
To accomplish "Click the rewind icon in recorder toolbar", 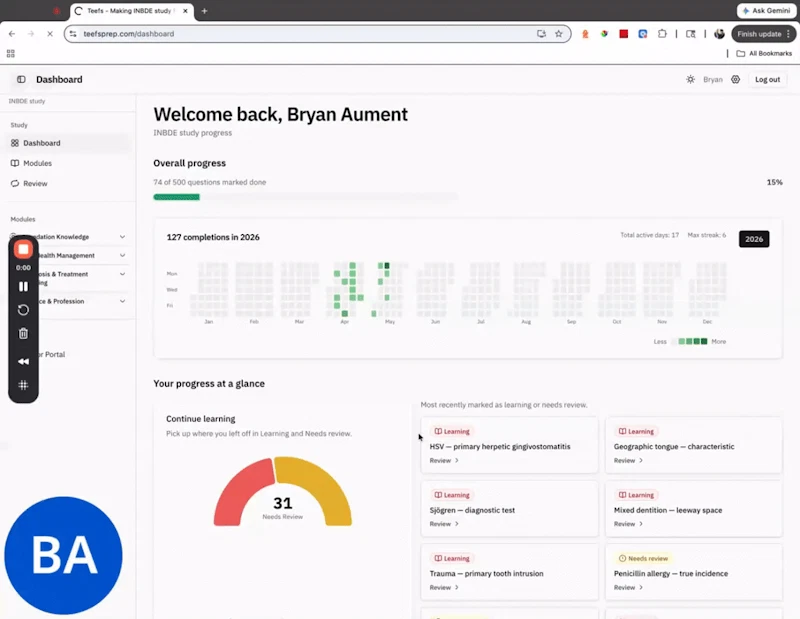I will (23, 361).
